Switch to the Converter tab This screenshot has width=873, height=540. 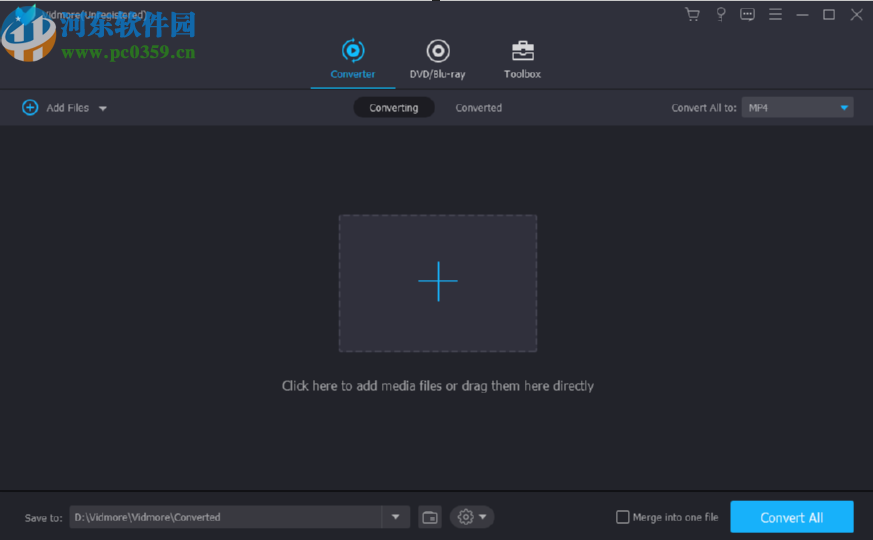tap(352, 59)
